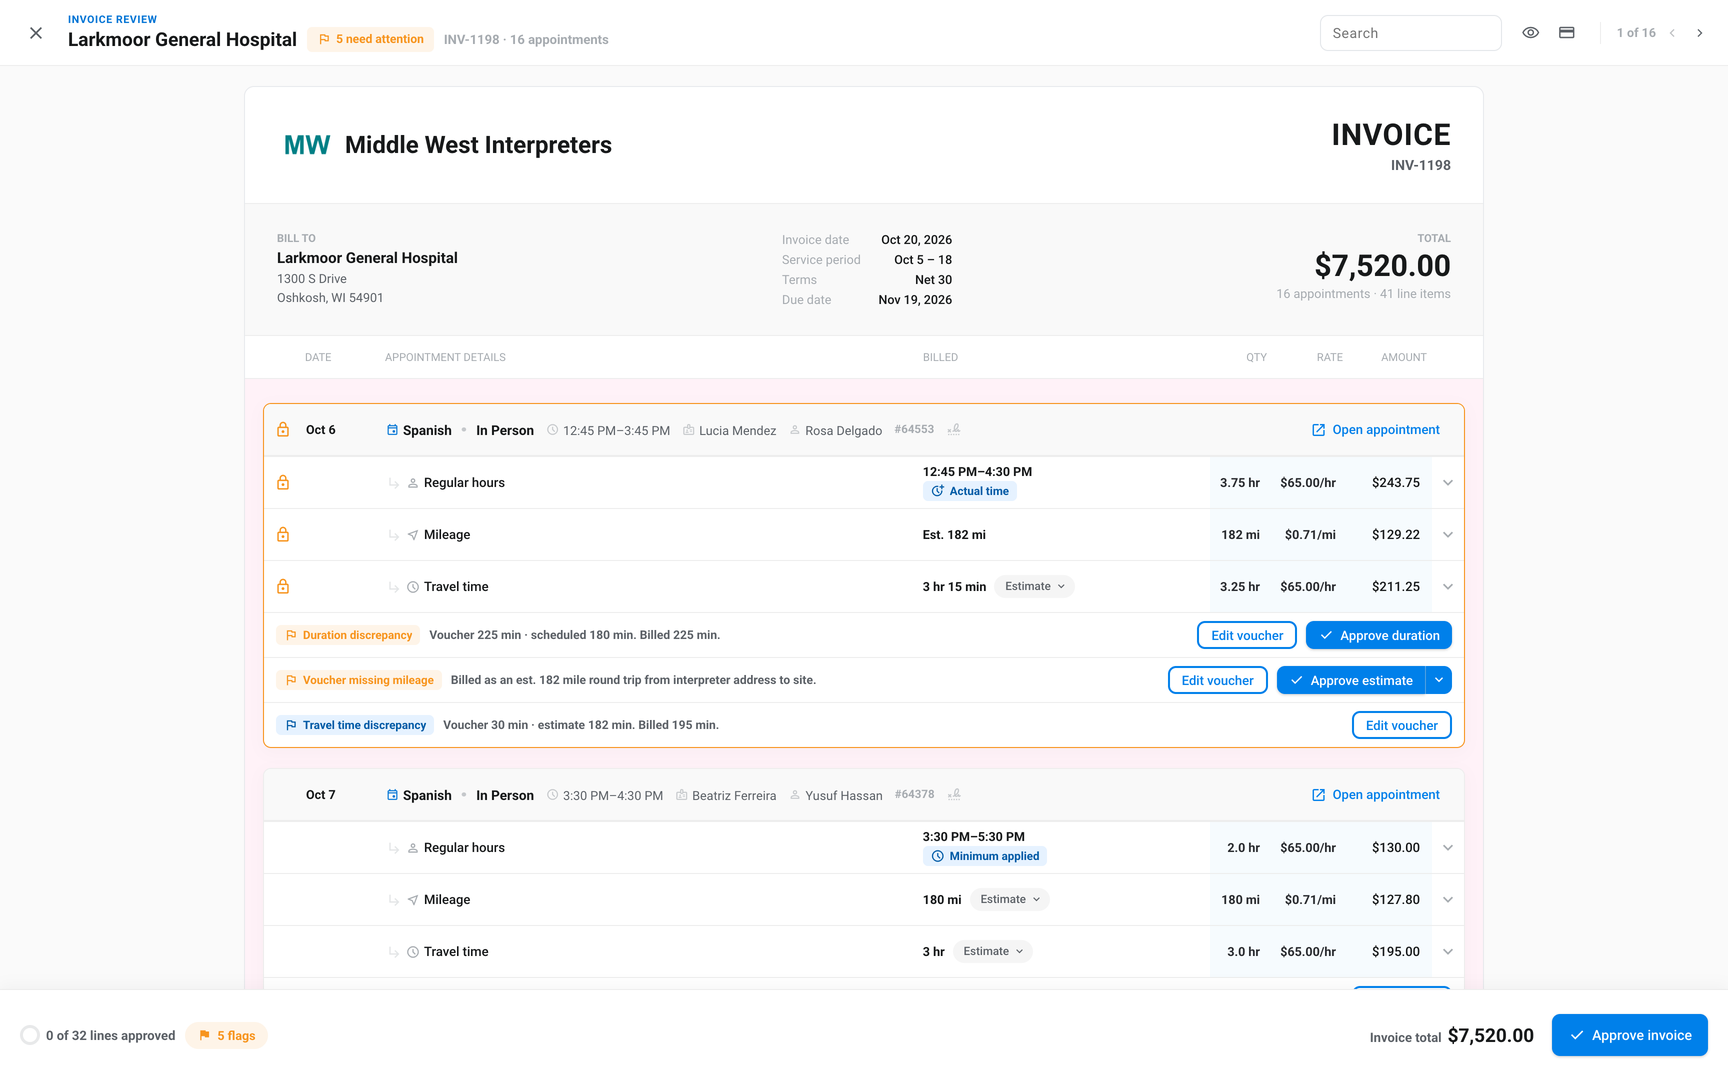Open appointment link for Oct 7
Image resolution: width=1728 pixels, height=1080 pixels.
click(1376, 795)
